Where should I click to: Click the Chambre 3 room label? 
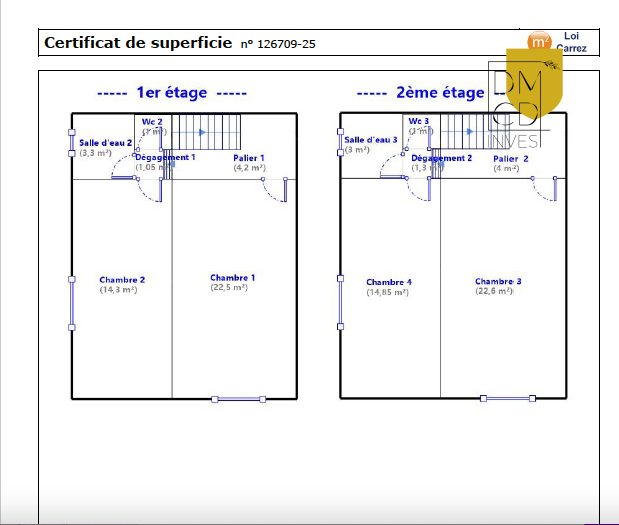(x=498, y=282)
